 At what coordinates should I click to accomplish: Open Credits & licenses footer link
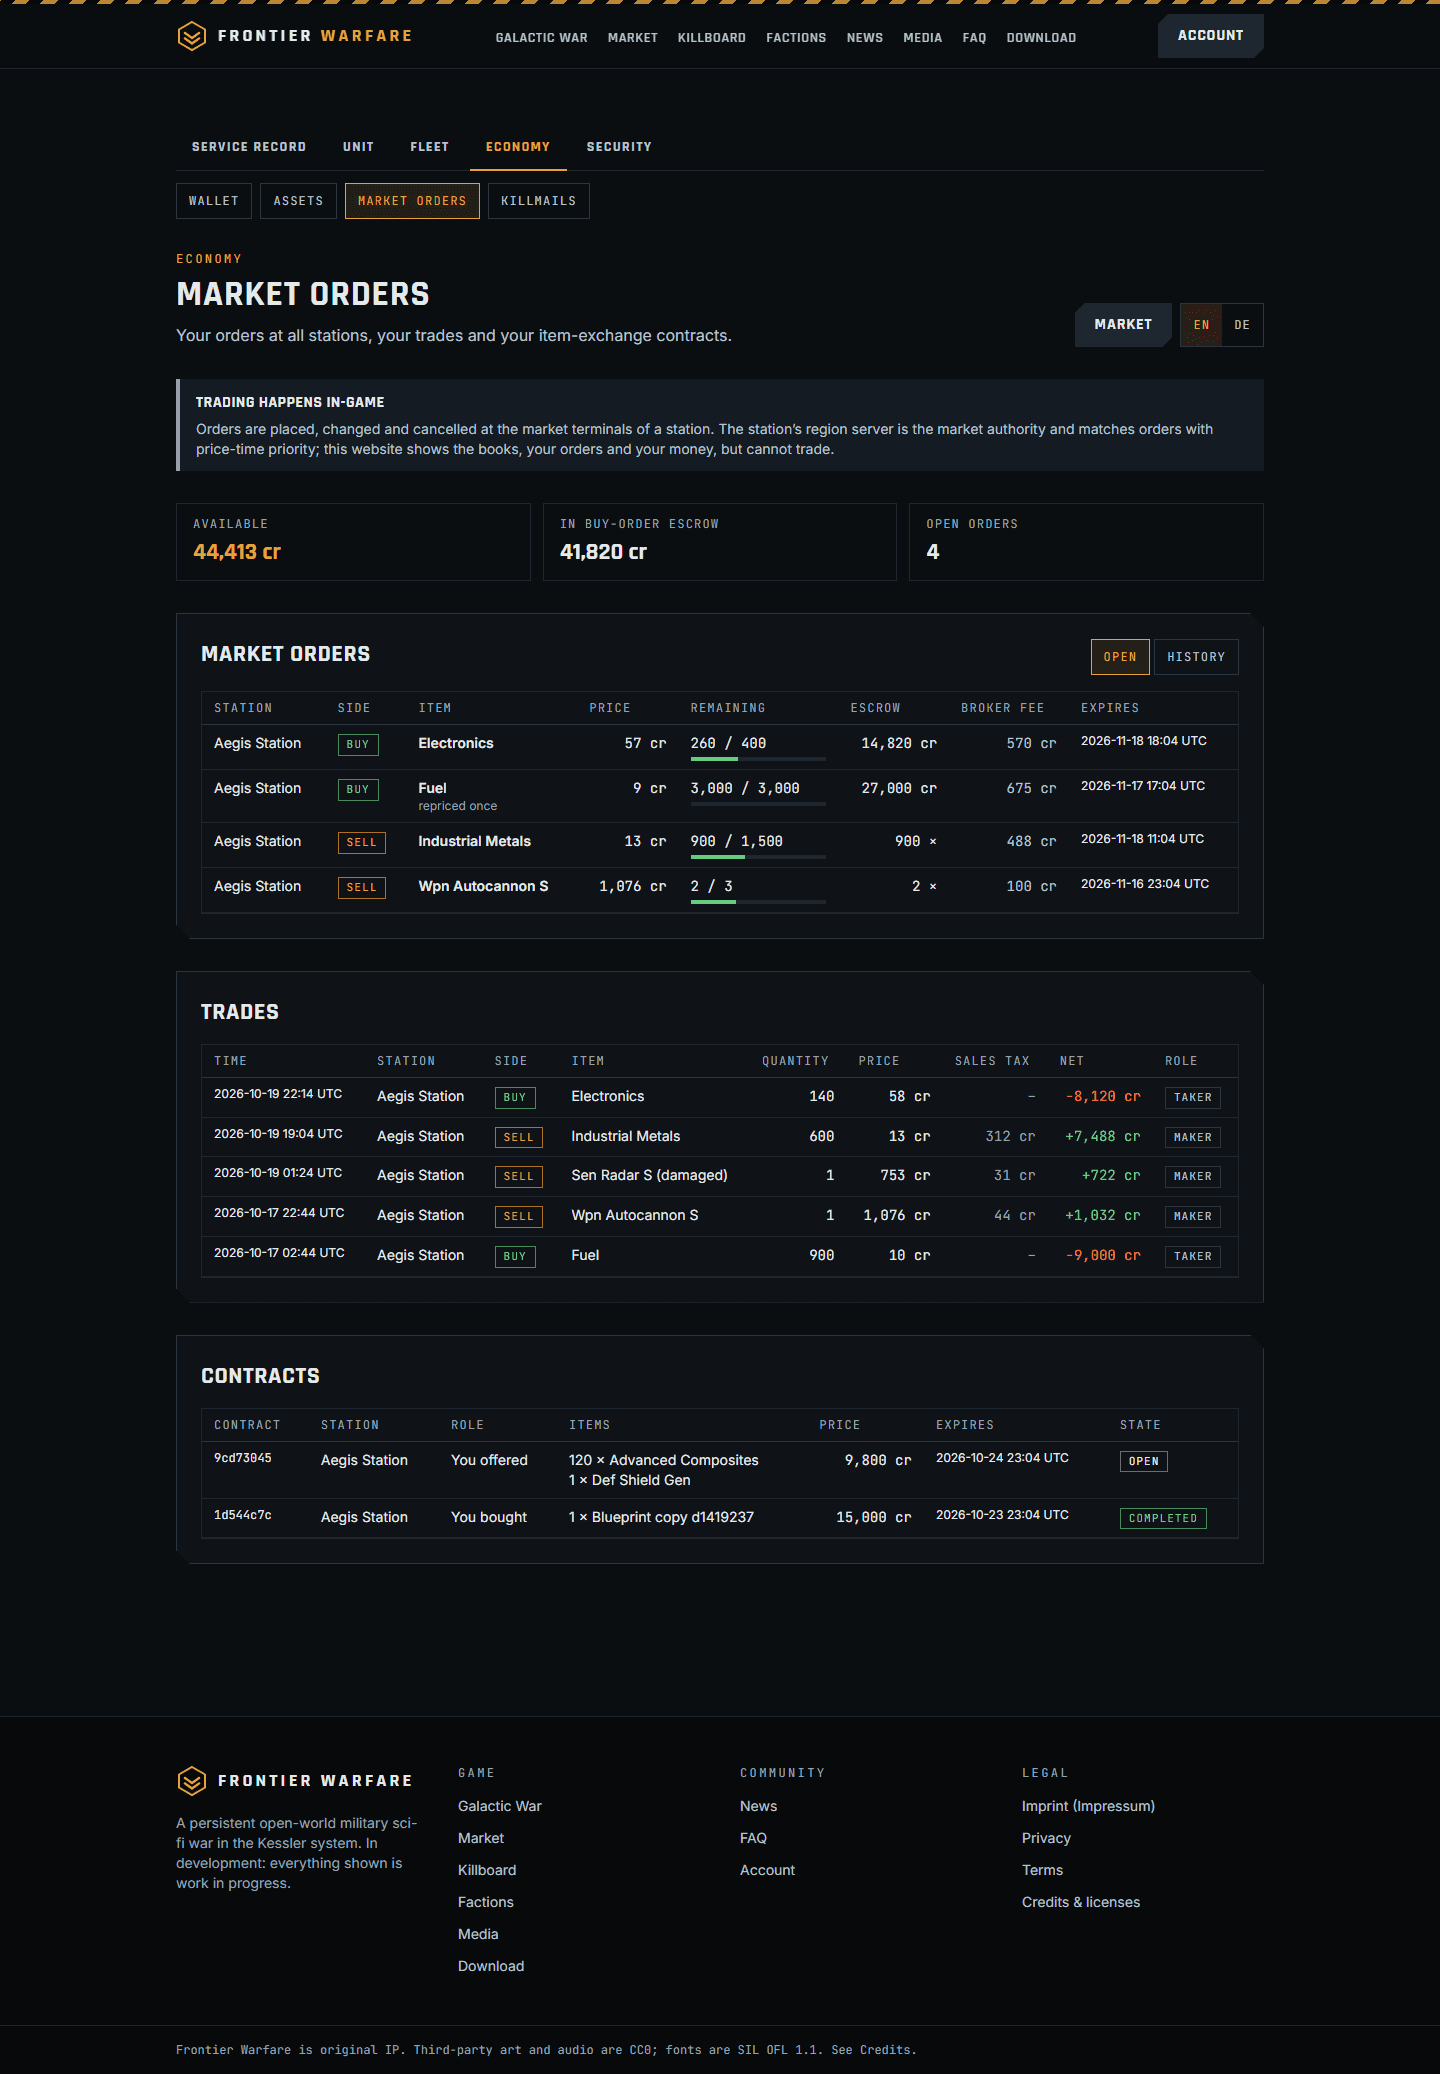point(1081,1902)
